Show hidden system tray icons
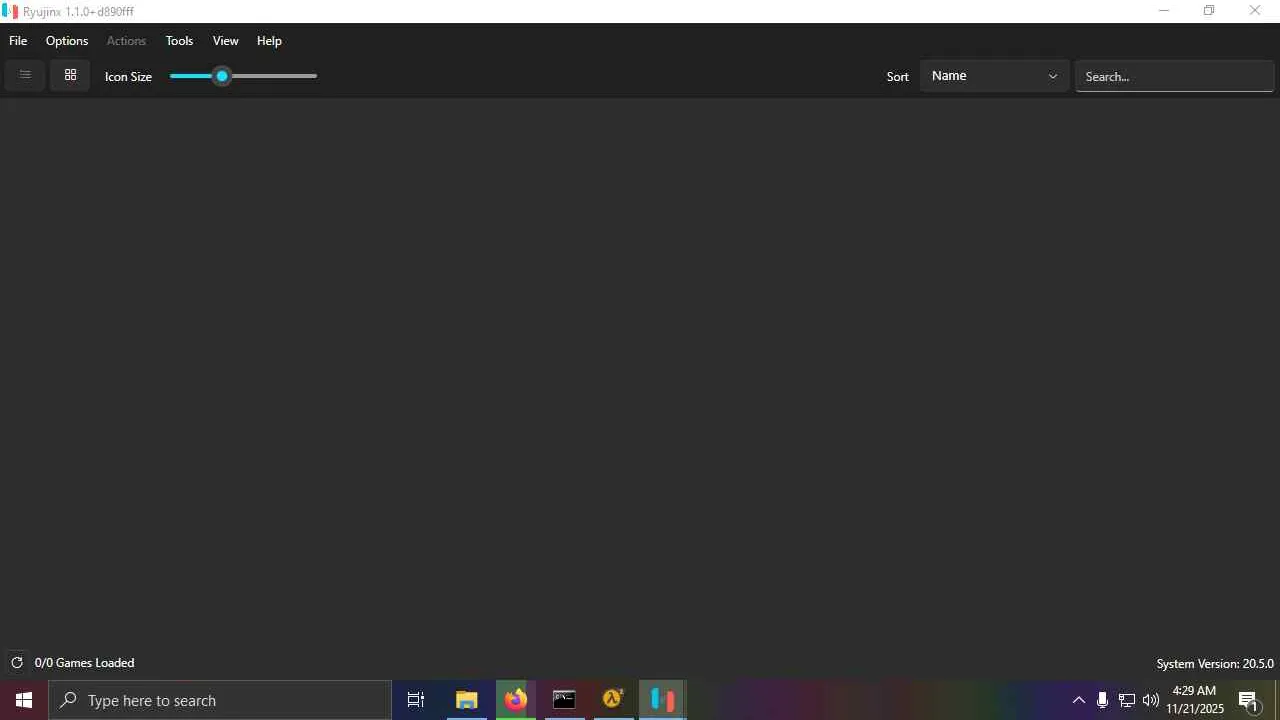The height and width of the screenshot is (720, 1280). tap(1078, 700)
